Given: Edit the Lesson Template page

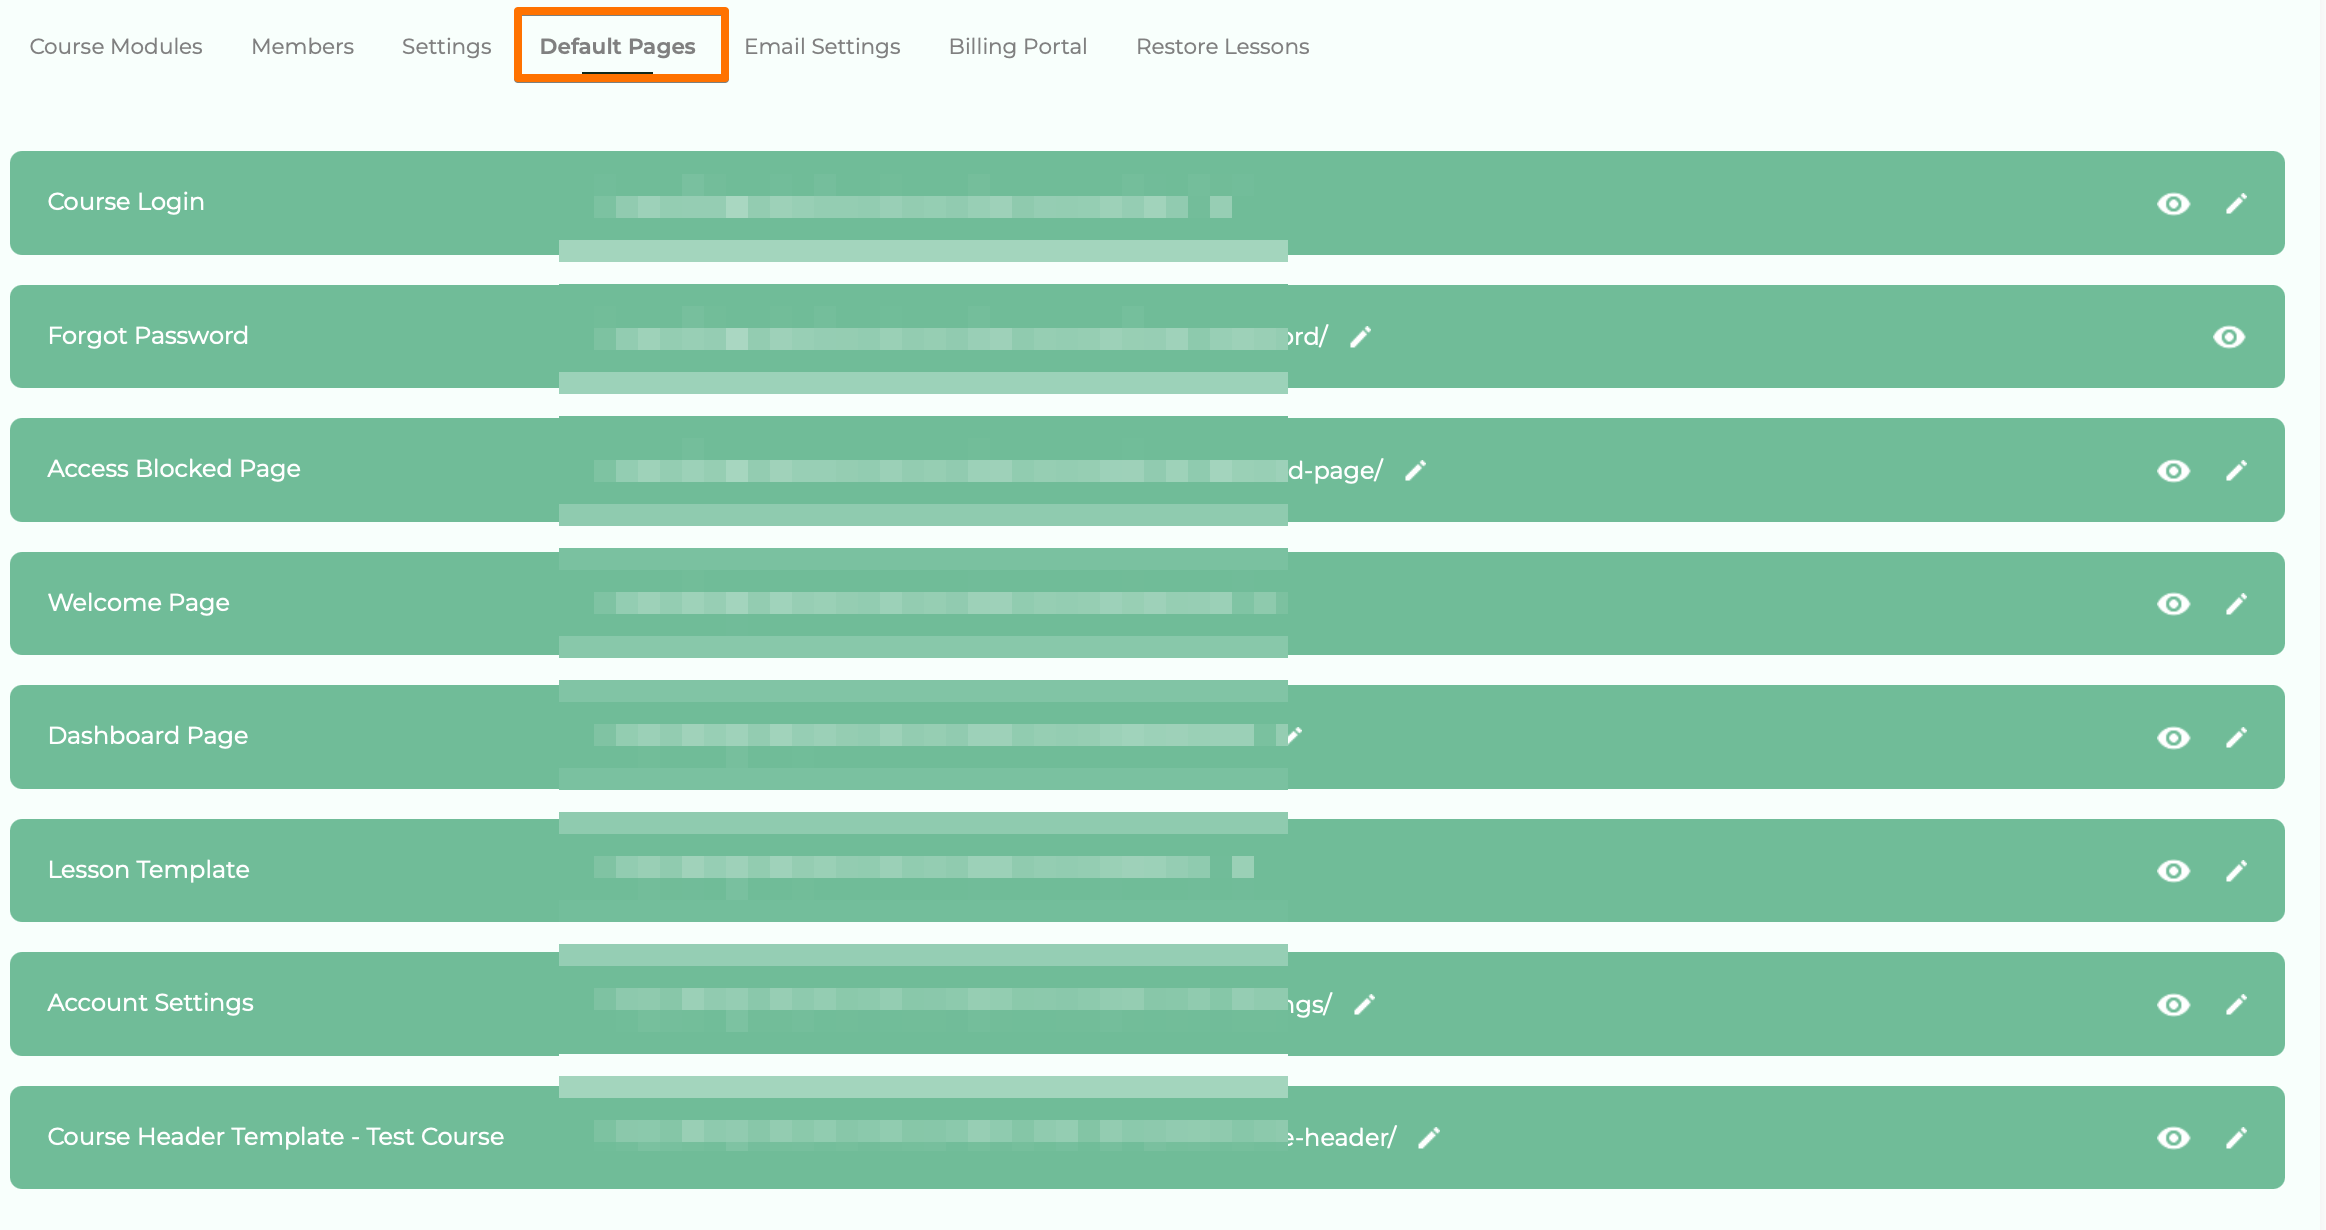Looking at the screenshot, I should [x=2236, y=871].
